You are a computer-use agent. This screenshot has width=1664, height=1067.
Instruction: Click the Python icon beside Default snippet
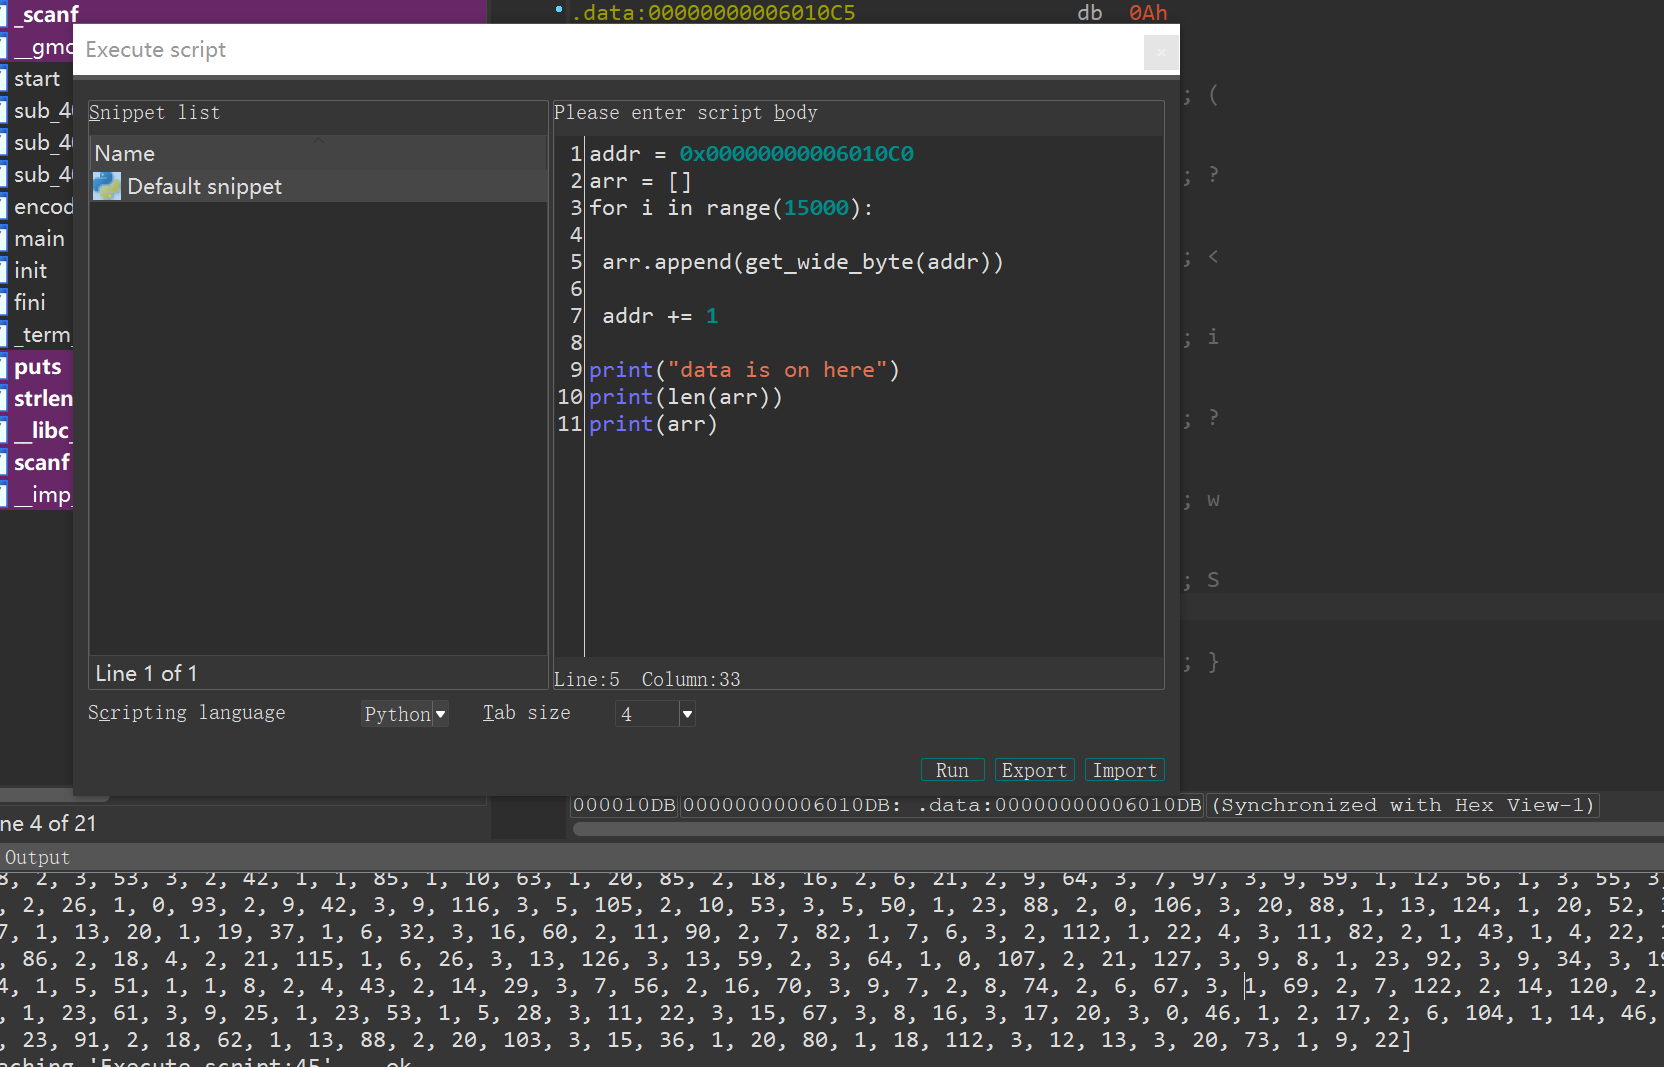tap(107, 186)
